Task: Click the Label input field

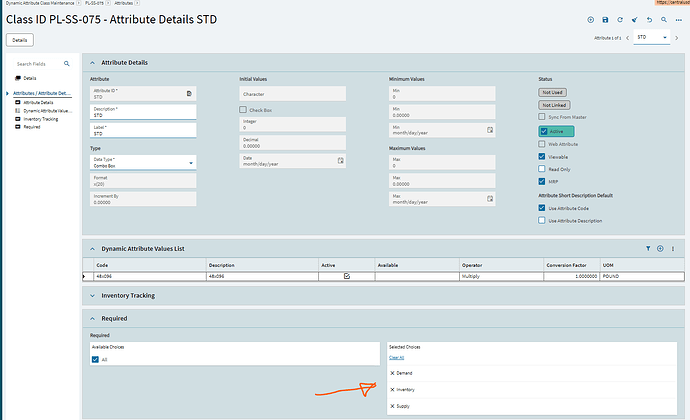Action: 143,130
